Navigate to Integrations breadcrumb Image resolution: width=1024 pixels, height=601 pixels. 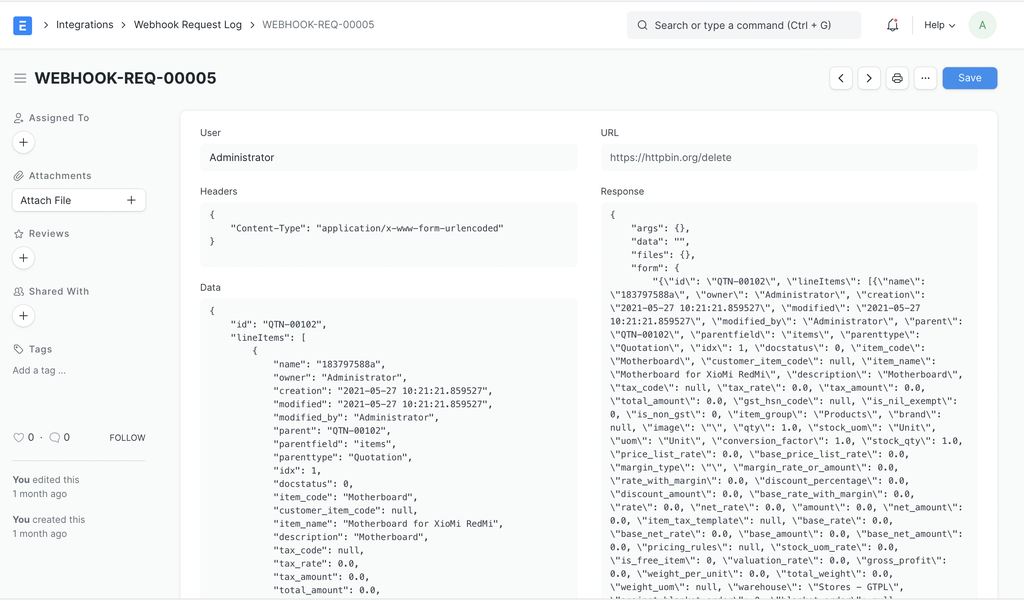coord(85,25)
